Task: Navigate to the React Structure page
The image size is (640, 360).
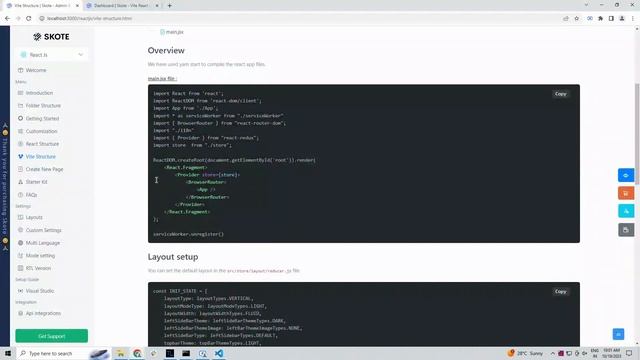Action: (42, 144)
